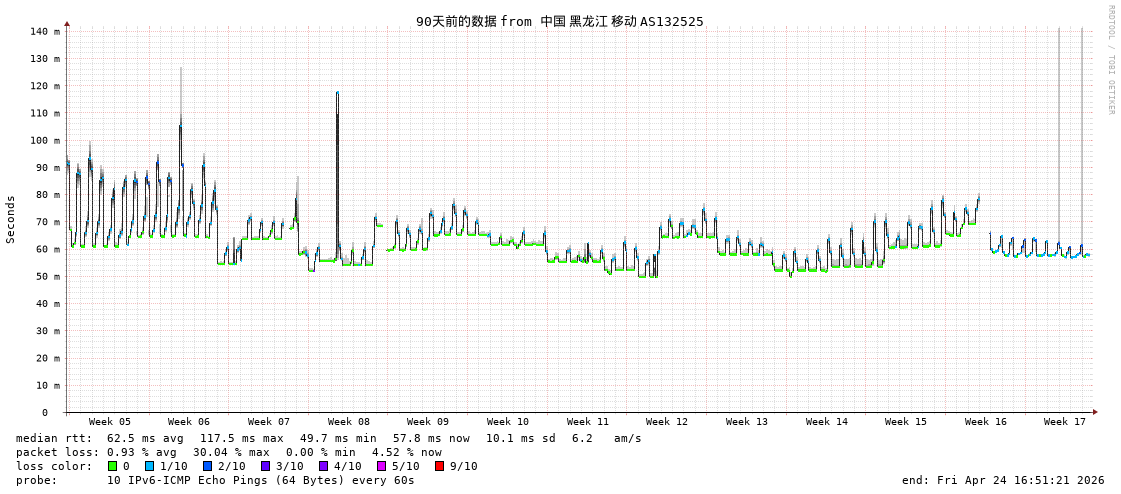The image size is (1121, 494).
Task: Click the red arrow atop the Y axis
Action: 67,23
